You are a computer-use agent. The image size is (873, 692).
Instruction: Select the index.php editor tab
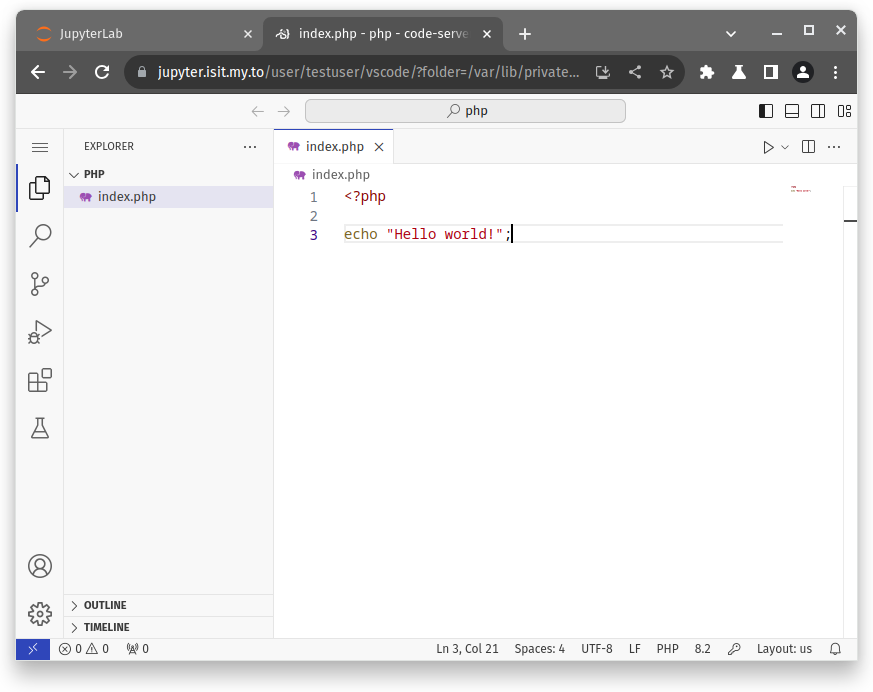[x=334, y=147]
